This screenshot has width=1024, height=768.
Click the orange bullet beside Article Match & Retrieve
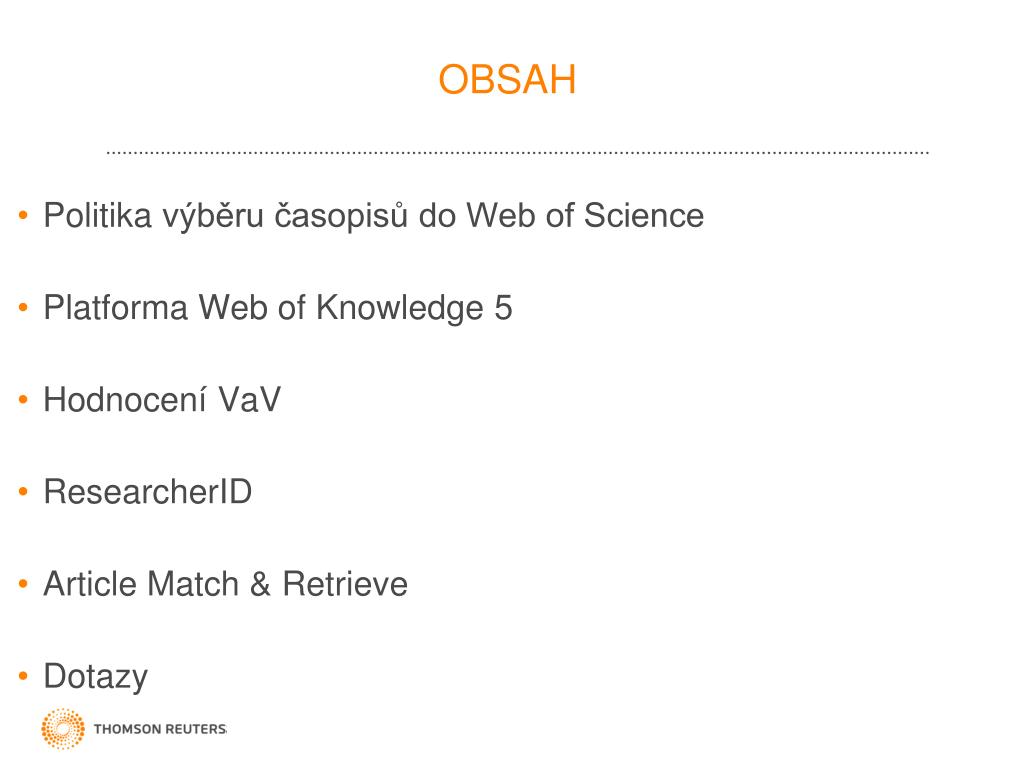click(24, 583)
